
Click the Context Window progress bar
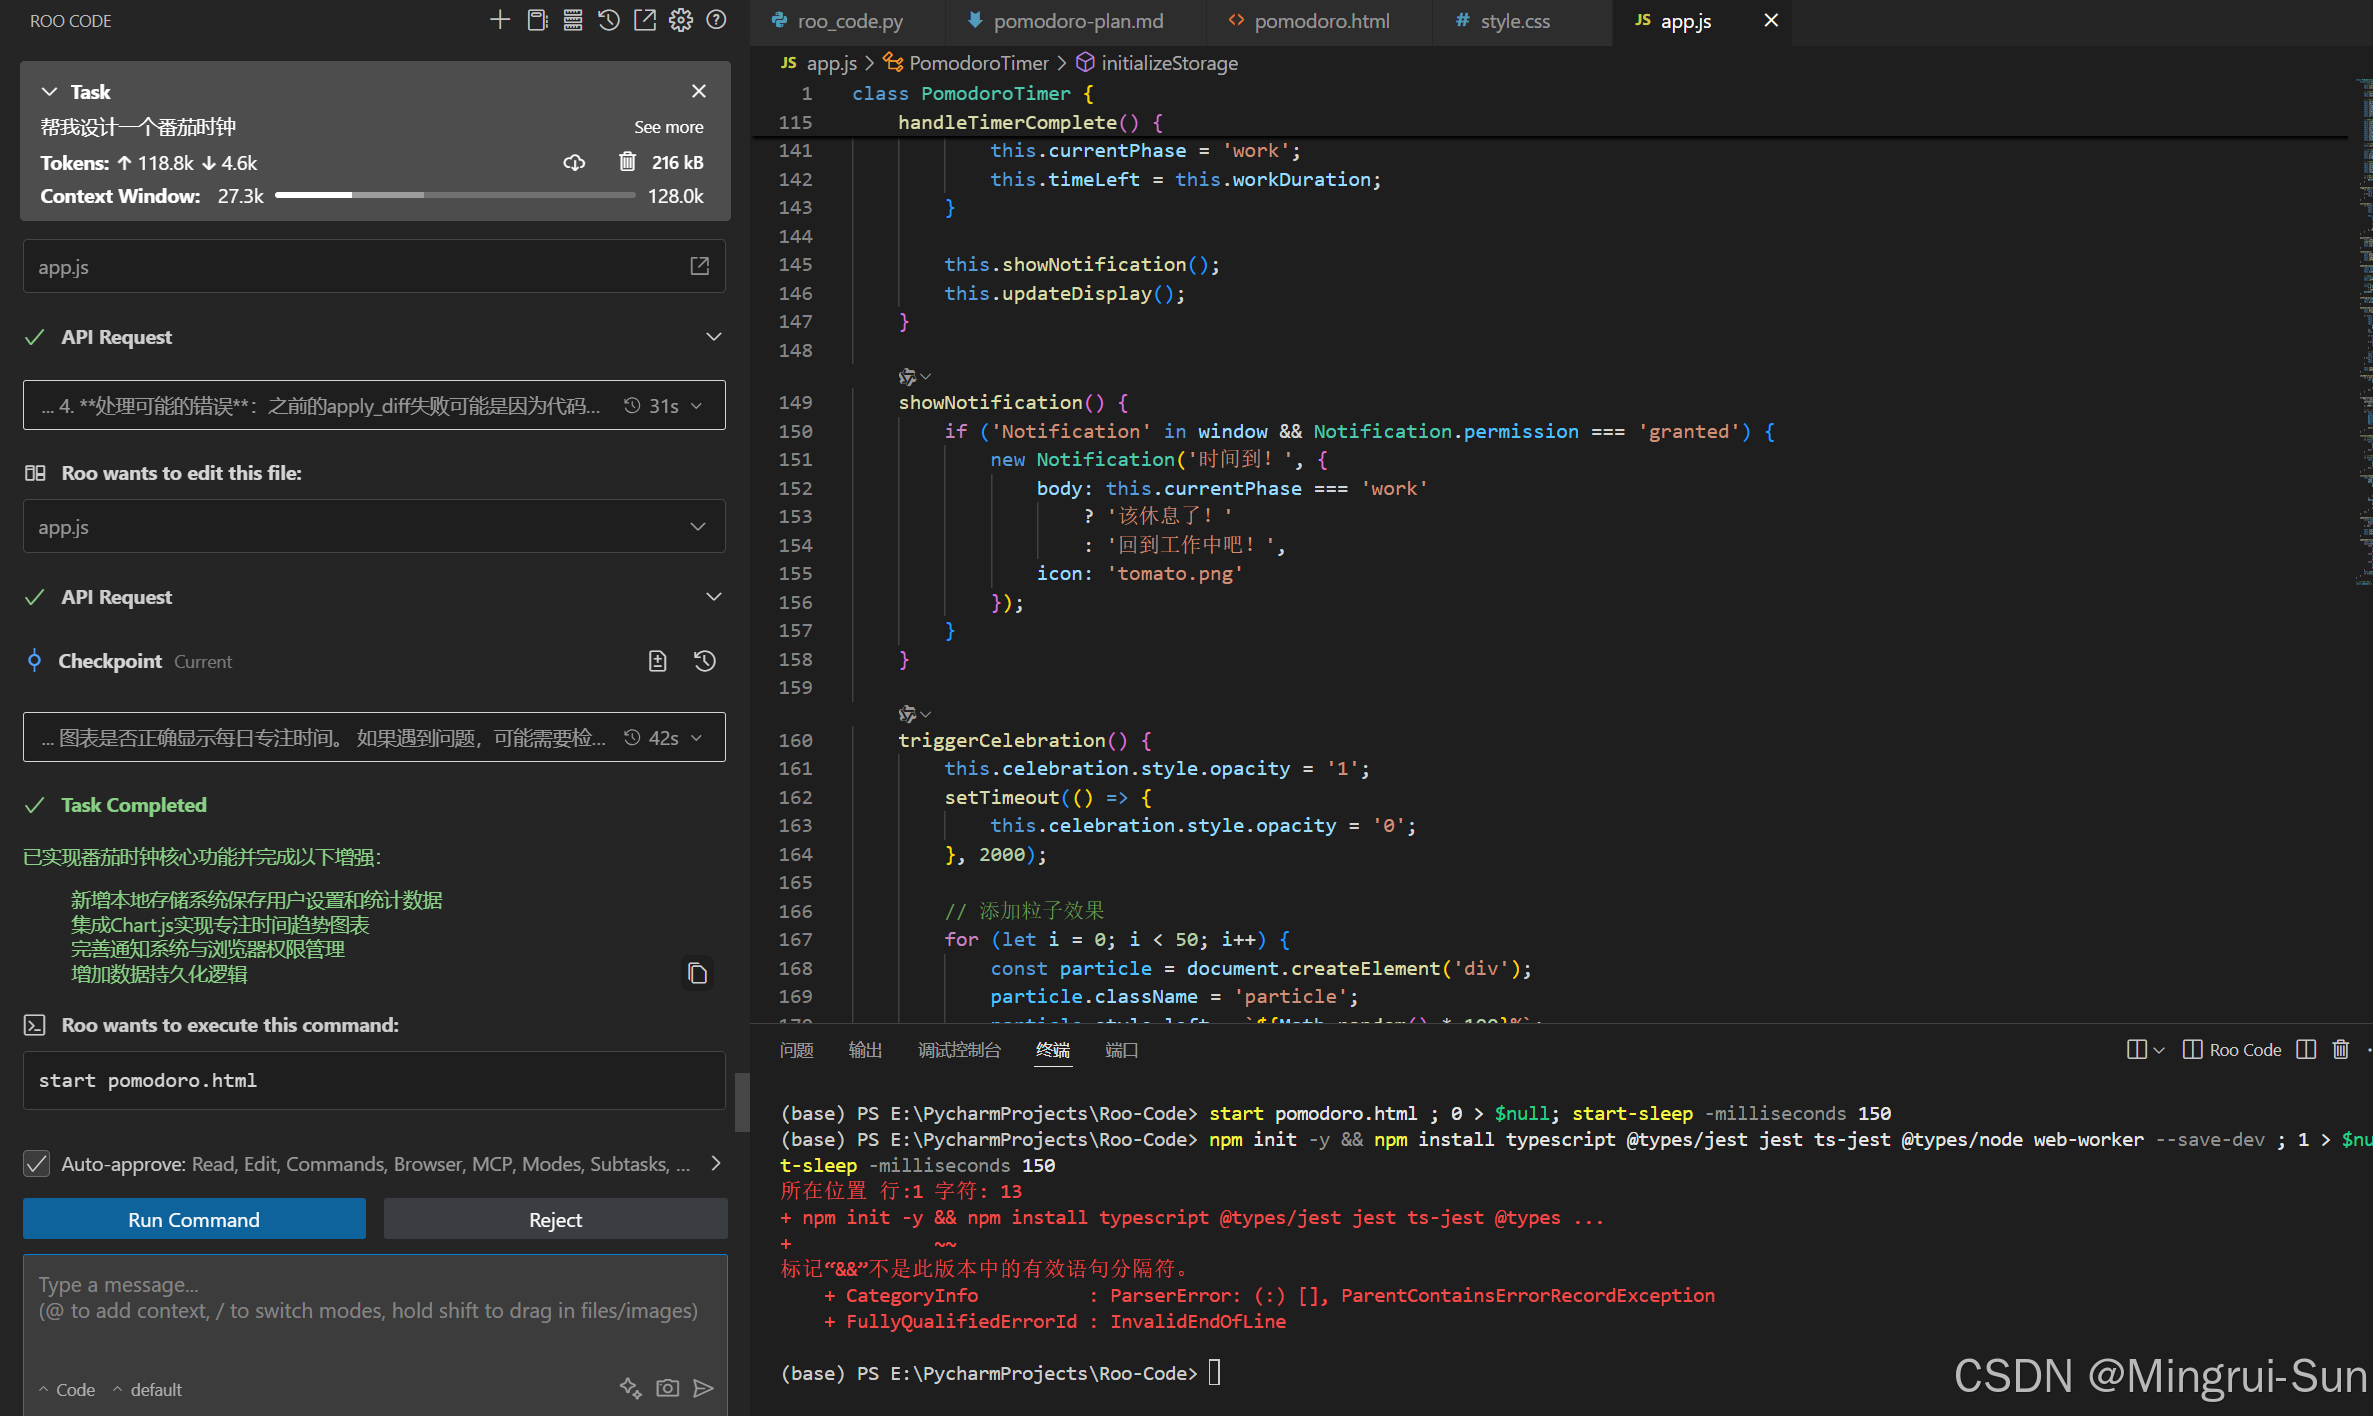(x=455, y=196)
